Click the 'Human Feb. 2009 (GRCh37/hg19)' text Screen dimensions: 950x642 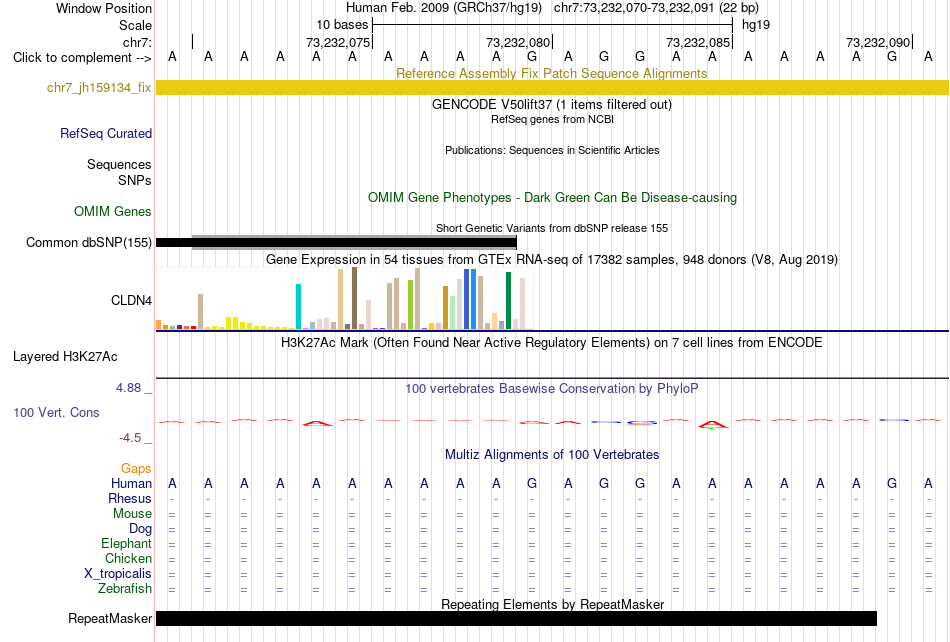point(443,8)
